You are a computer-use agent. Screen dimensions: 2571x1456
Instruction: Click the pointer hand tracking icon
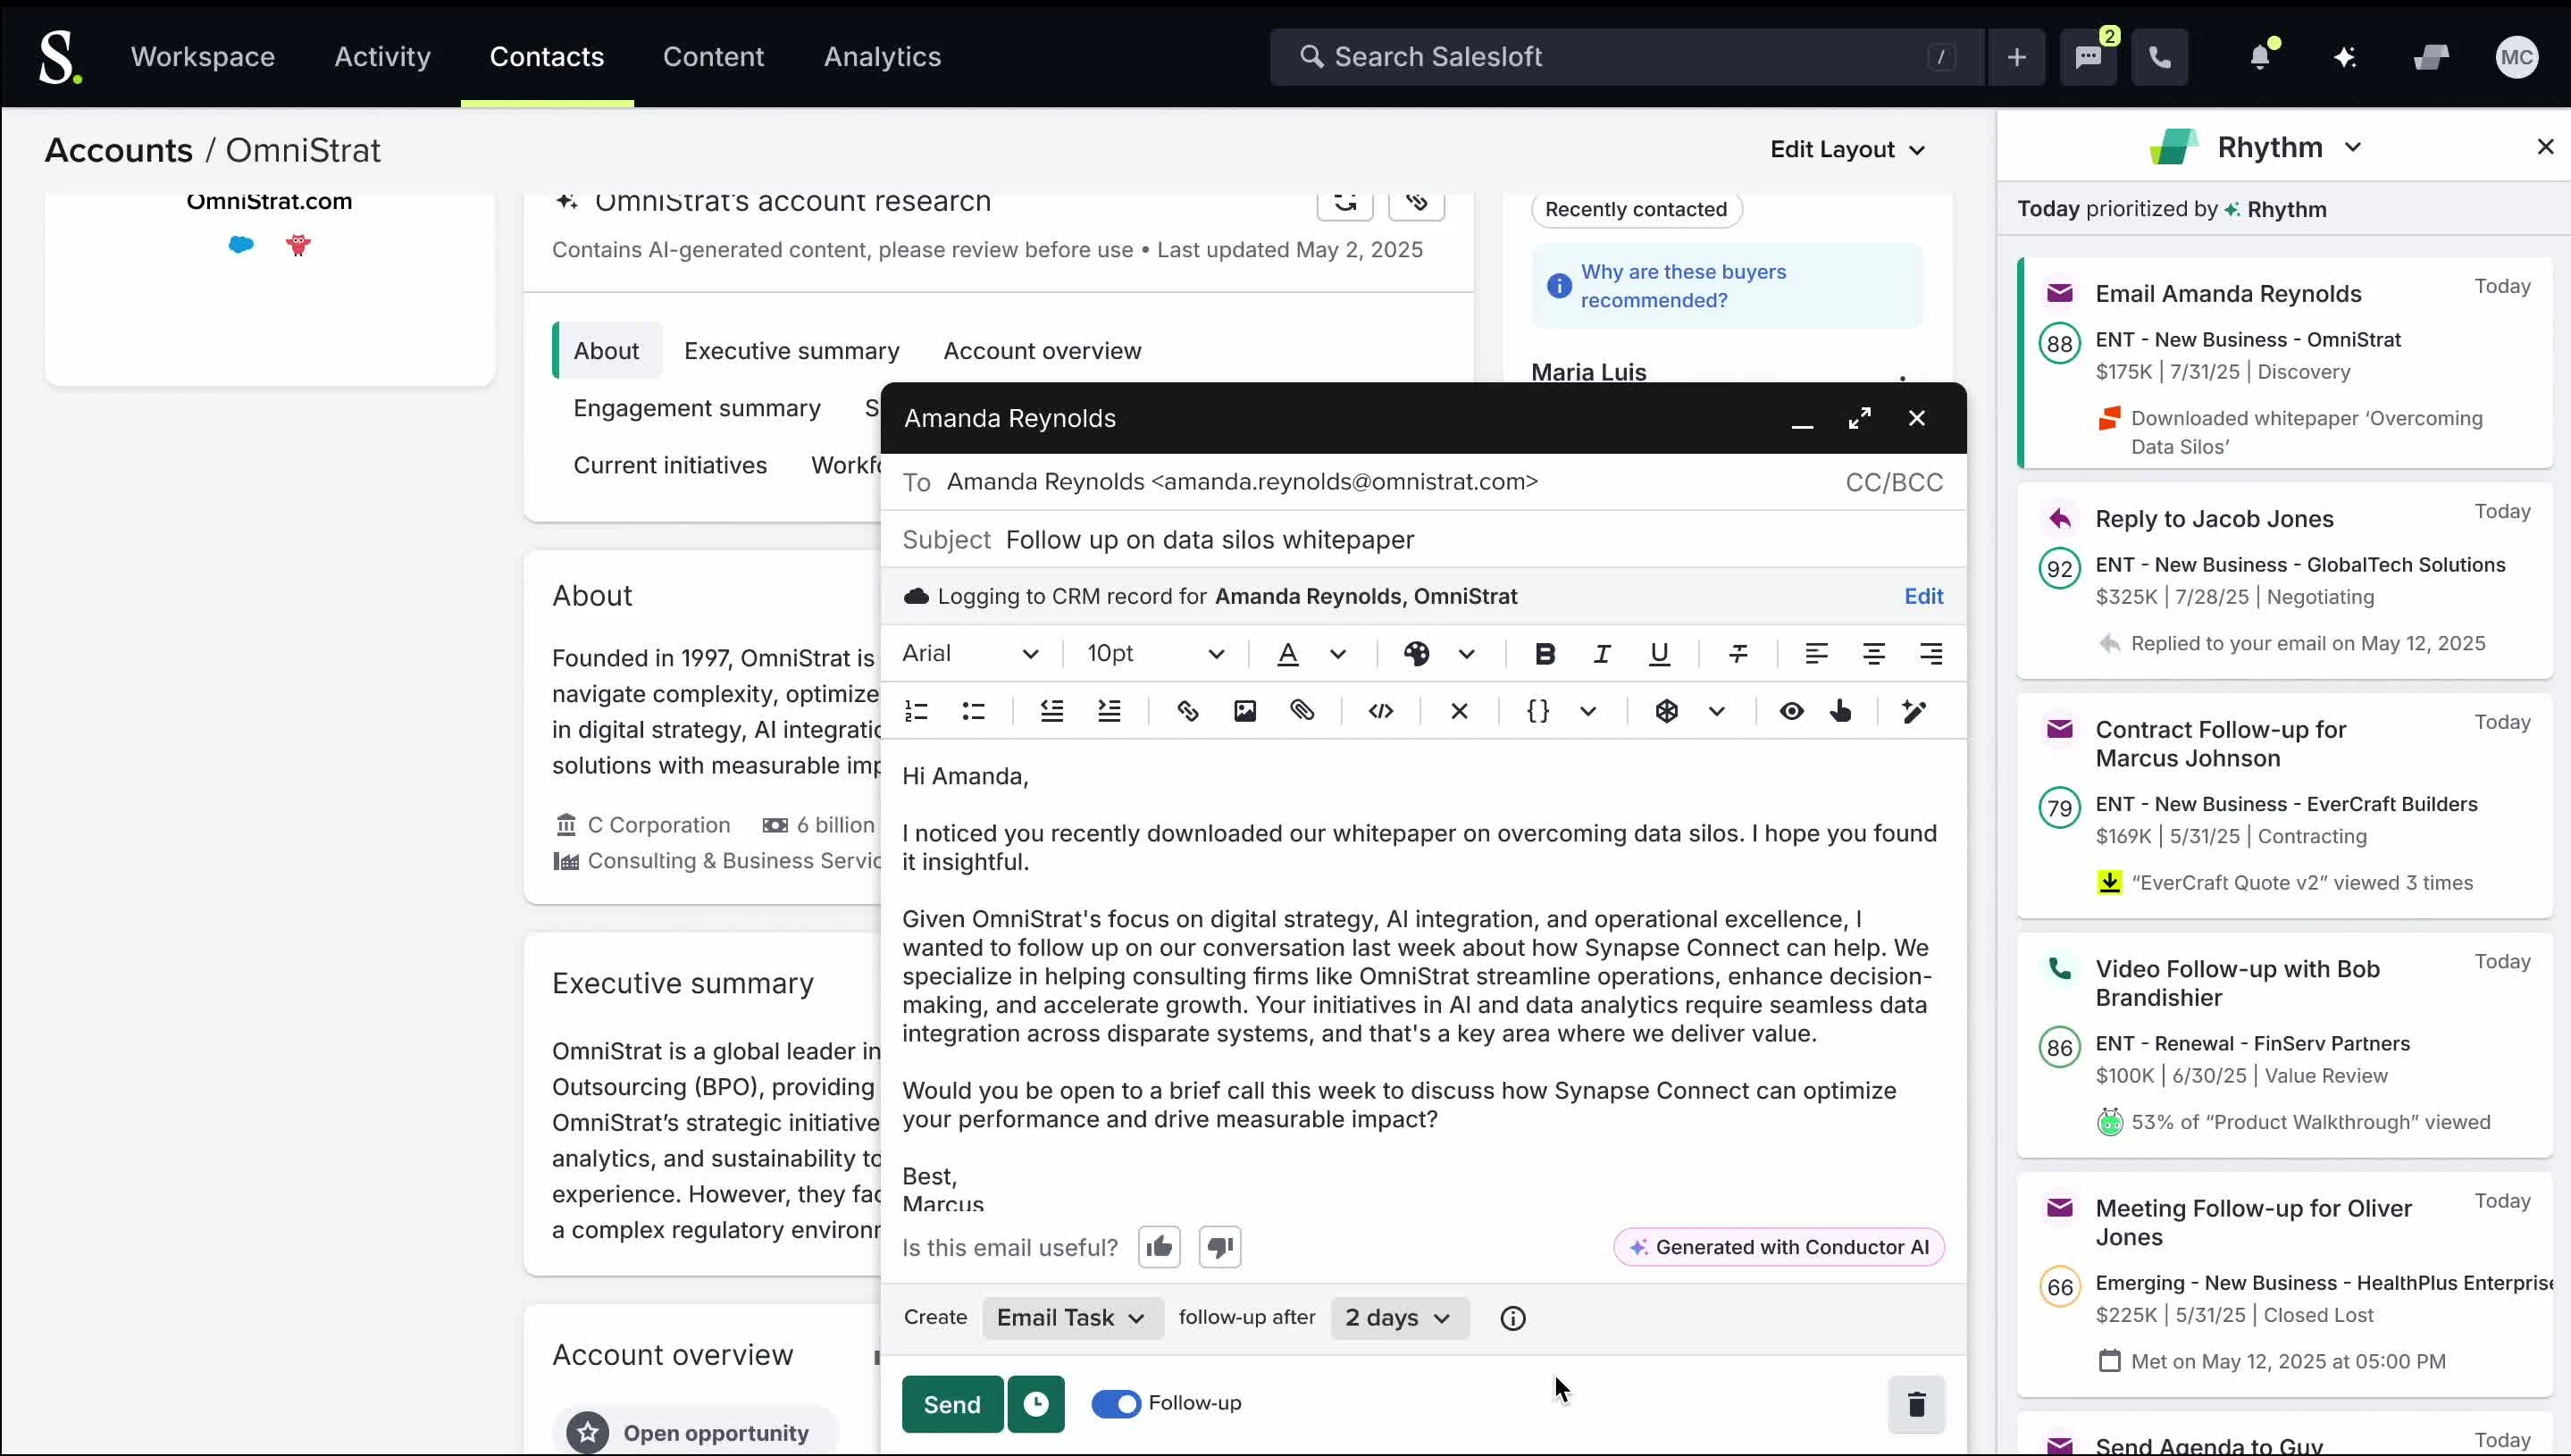pos(1840,711)
